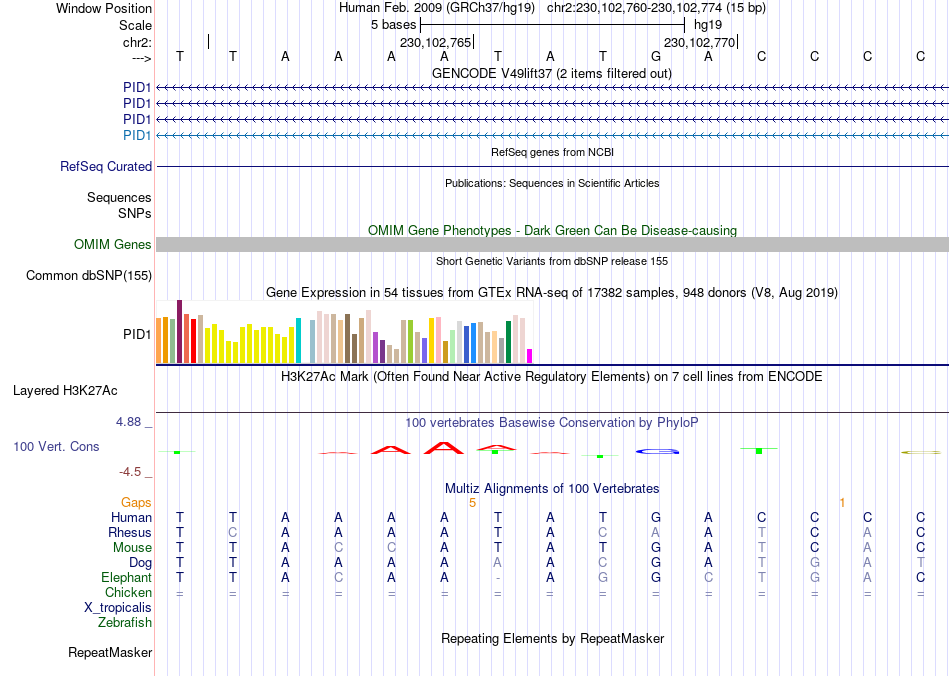The image size is (950, 676).
Task: Click the Scale label
Action: click(135, 25)
